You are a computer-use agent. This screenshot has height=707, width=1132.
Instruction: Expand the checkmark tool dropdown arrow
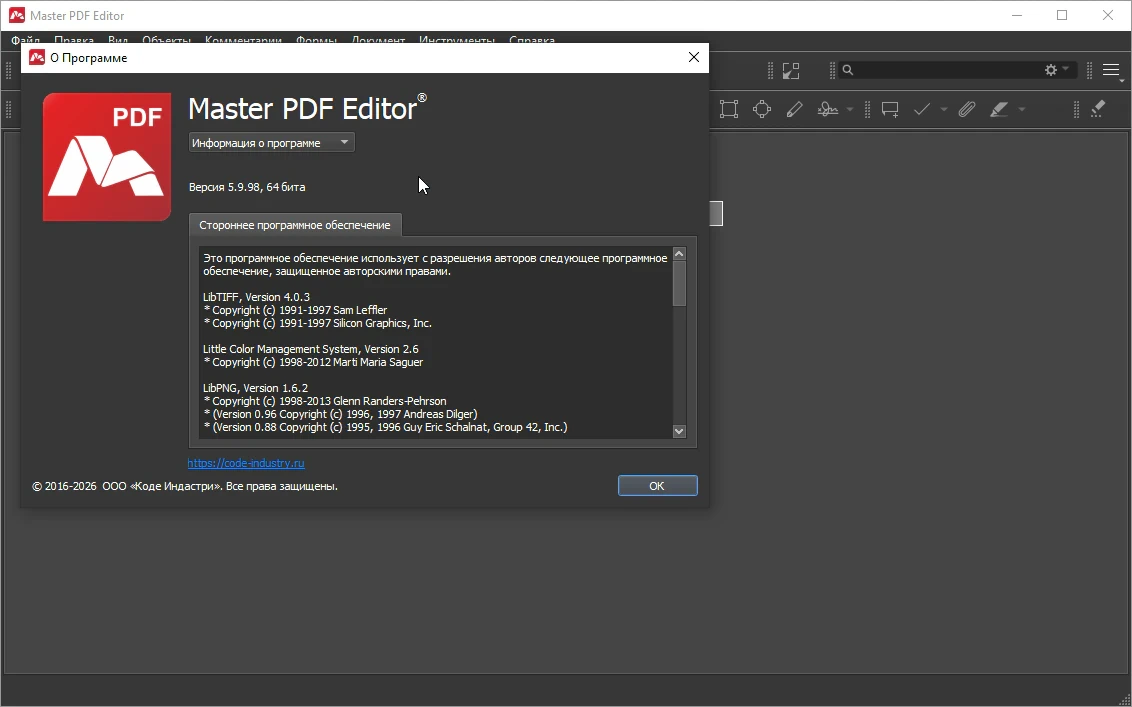click(x=944, y=110)
